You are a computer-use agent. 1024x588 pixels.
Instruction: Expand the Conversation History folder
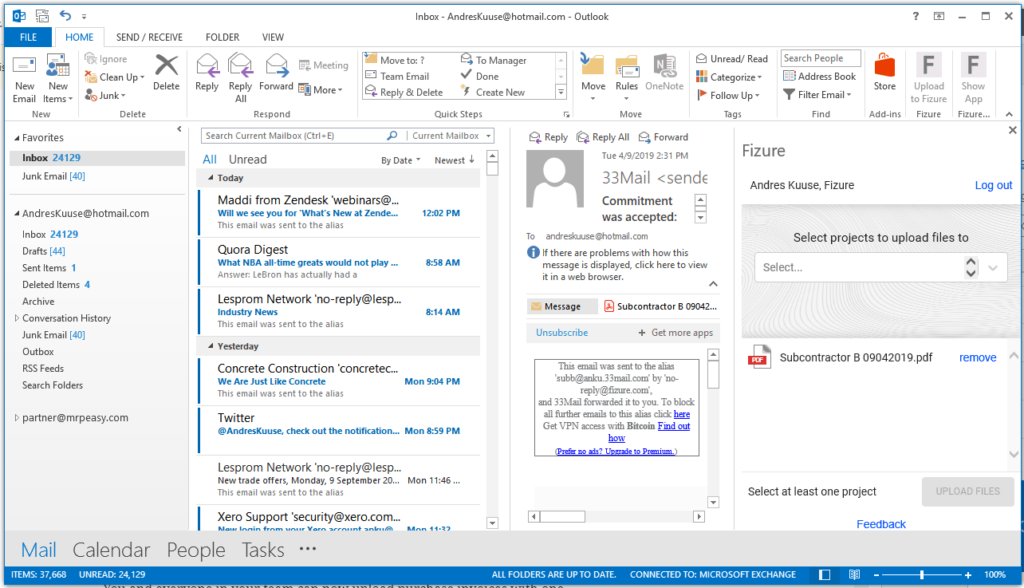click(17, 318)
